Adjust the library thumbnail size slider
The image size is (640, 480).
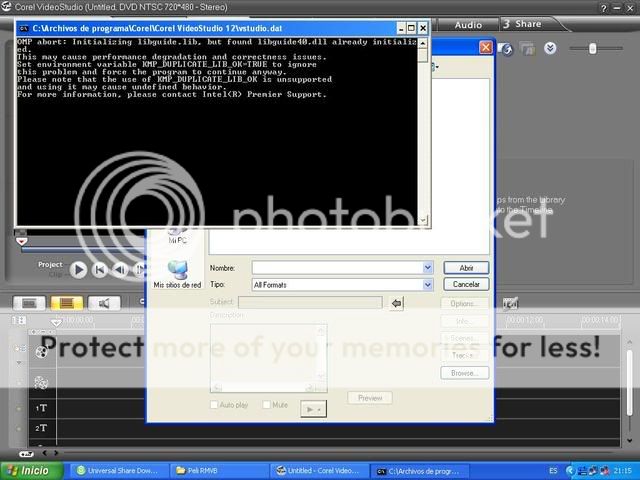592,49
